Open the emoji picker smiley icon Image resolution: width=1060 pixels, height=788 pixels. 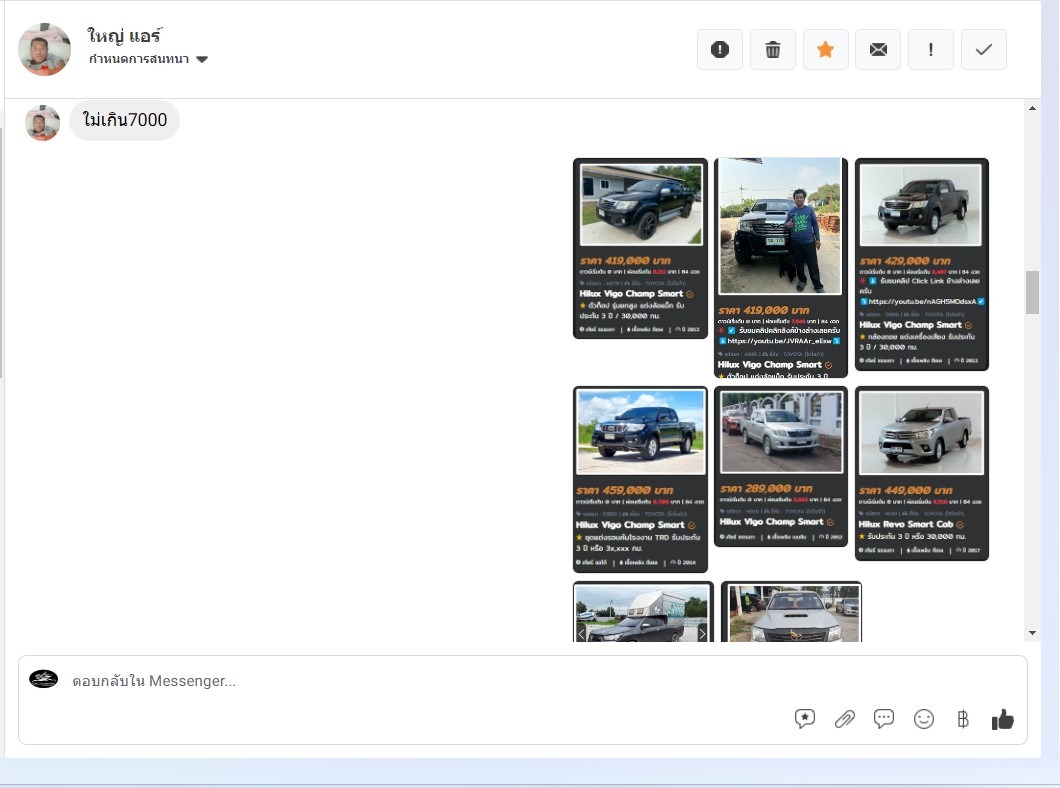point(924,718)
